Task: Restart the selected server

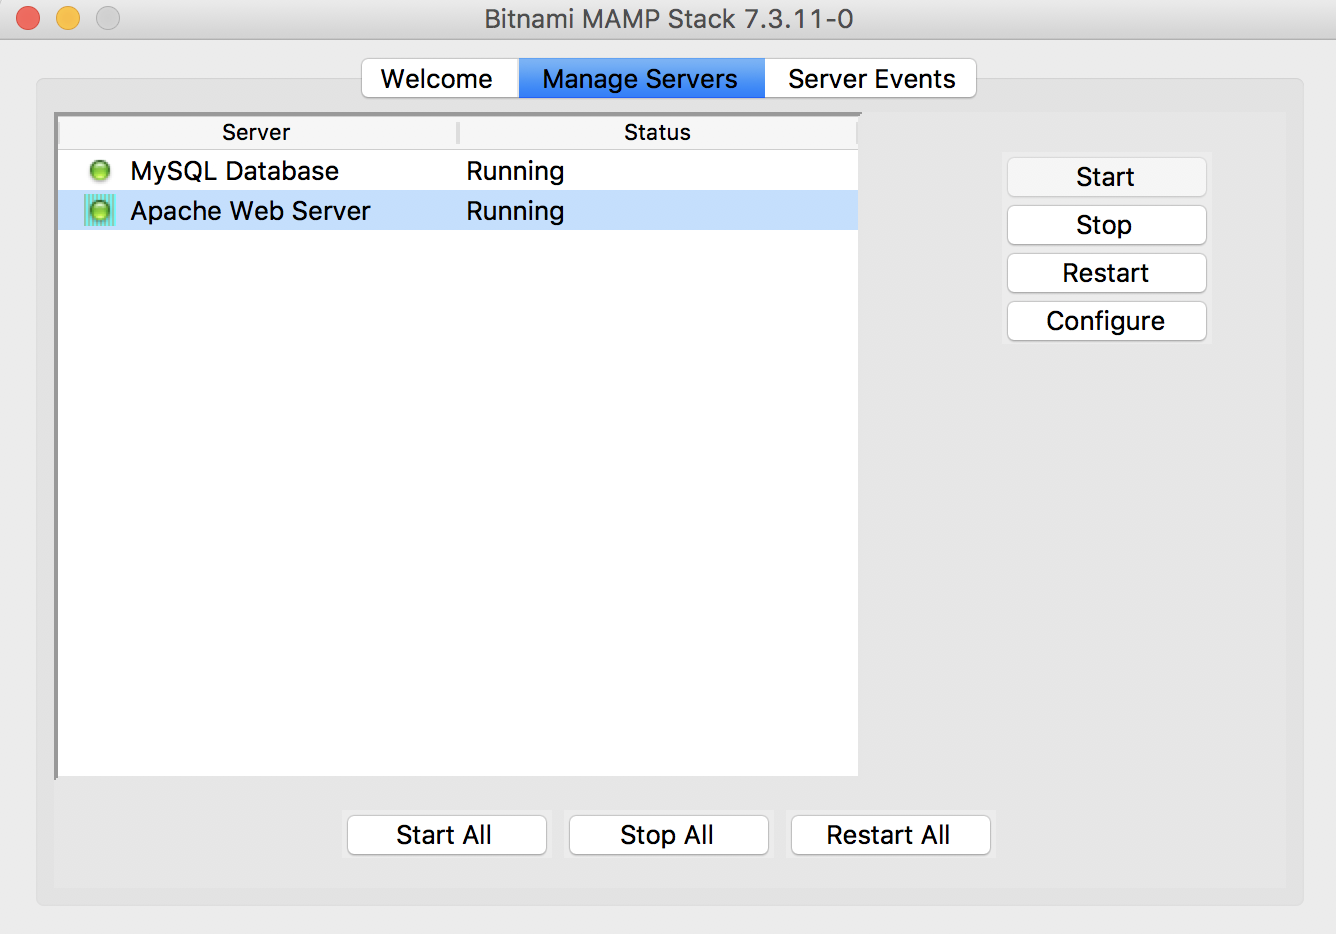Action: click(x=1106, y=273)
